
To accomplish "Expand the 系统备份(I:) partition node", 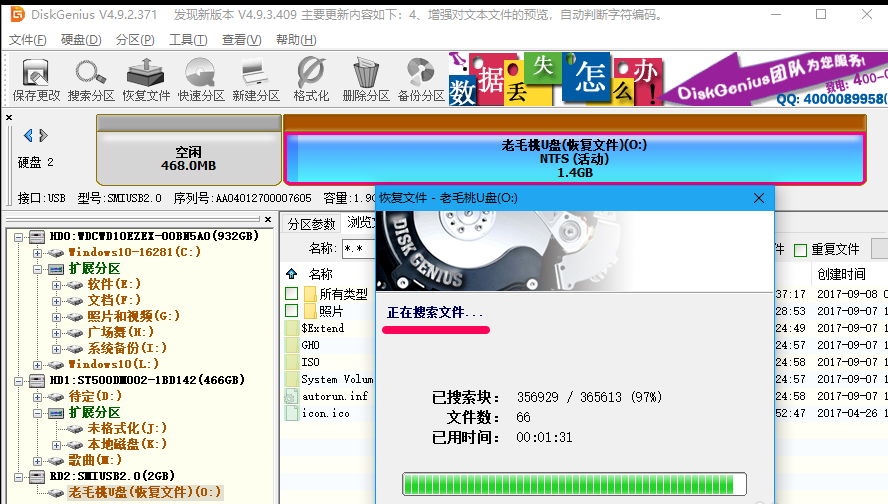I will 56,349.
